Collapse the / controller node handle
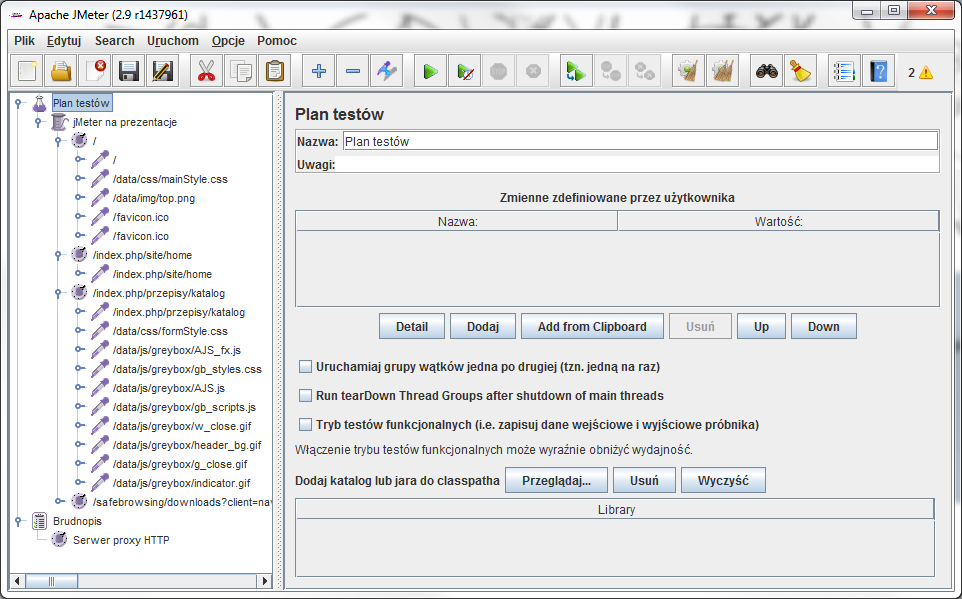 (58, 141)
